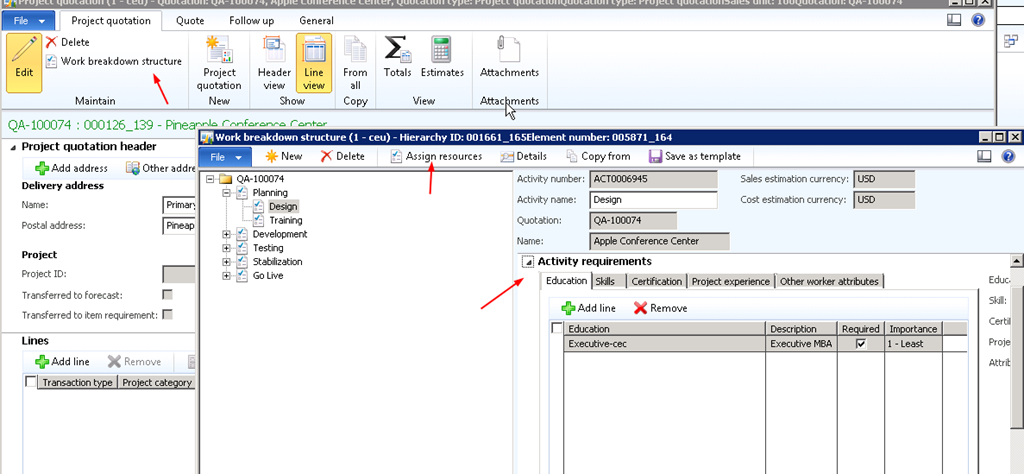This screenshot has height=474, width=1024.
Task: Check the Transferred to forecast checkbox
Action: (x=167, y=295)
